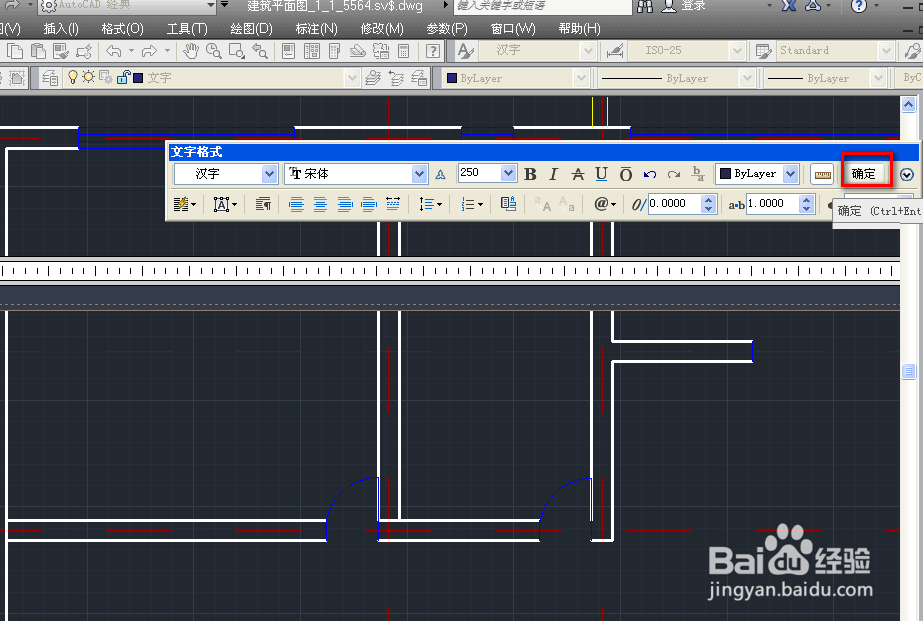Viewport: 923px width, 621px height.
Task: Click main toolbar Undo arrow
Action: 113,51
